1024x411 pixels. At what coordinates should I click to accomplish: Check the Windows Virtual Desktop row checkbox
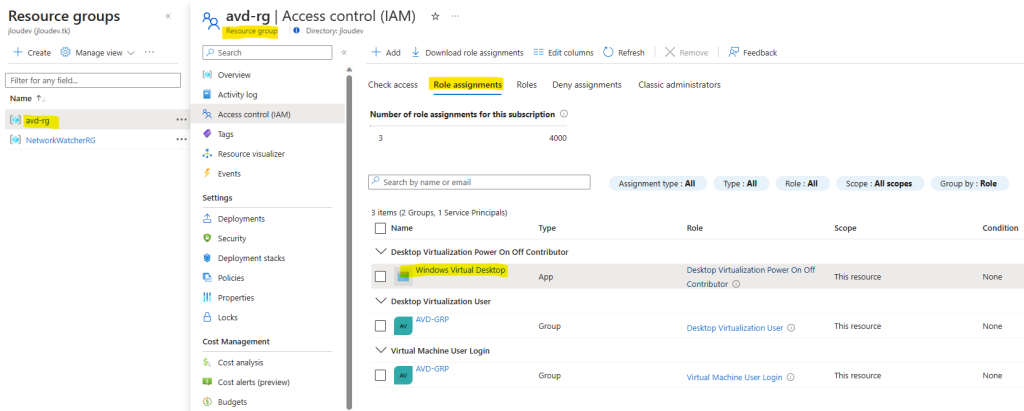click(x=381, y=276)
